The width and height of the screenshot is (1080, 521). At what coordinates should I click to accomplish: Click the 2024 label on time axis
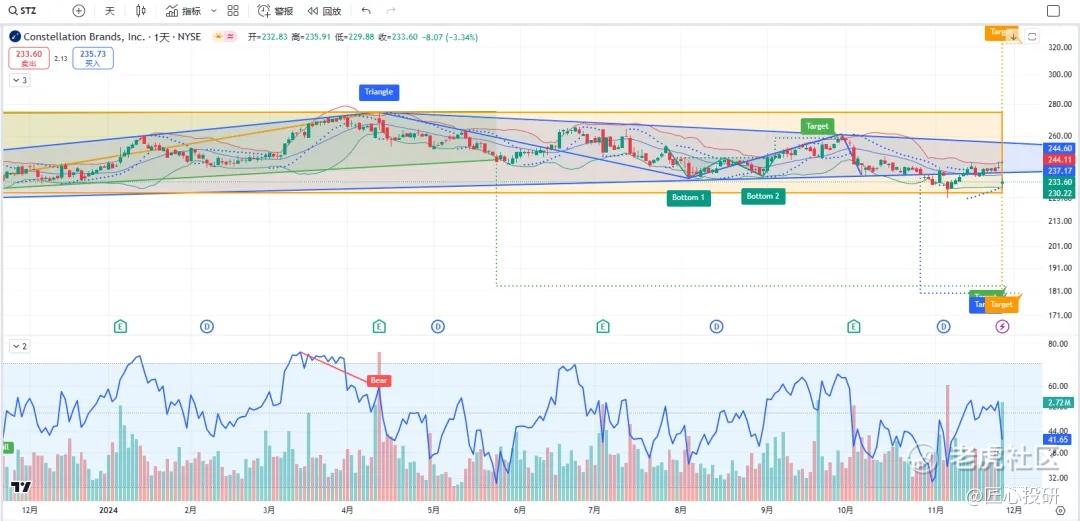point(110,511)
